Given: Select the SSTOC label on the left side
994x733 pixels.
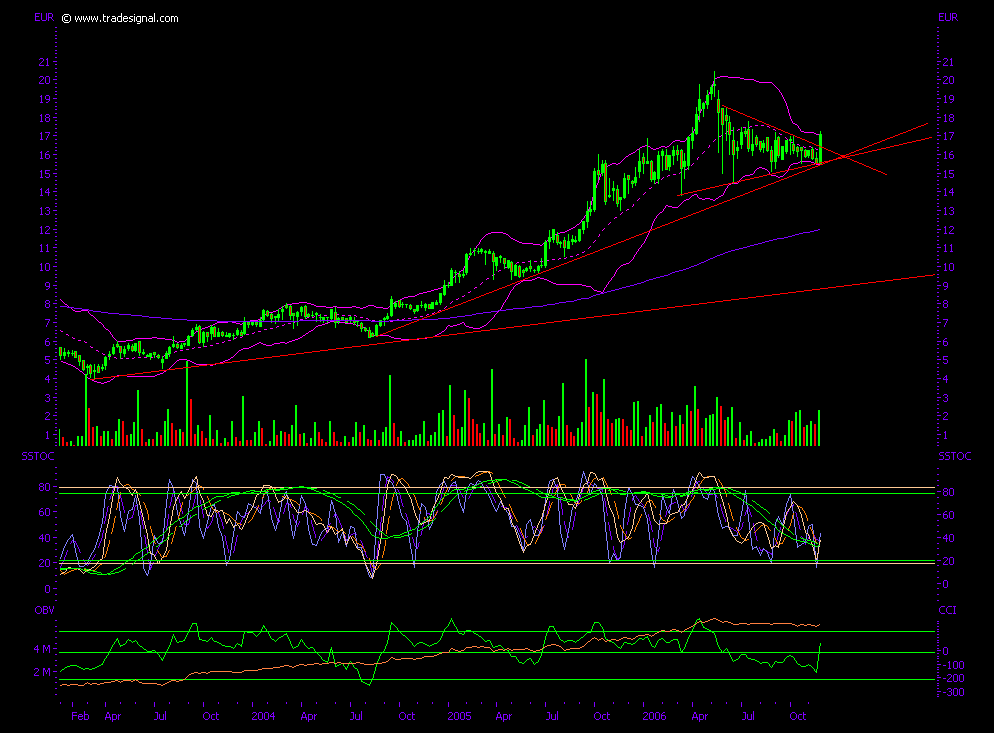Looking at the screenshot, I should pyautogui.click(x=38, y=457).
